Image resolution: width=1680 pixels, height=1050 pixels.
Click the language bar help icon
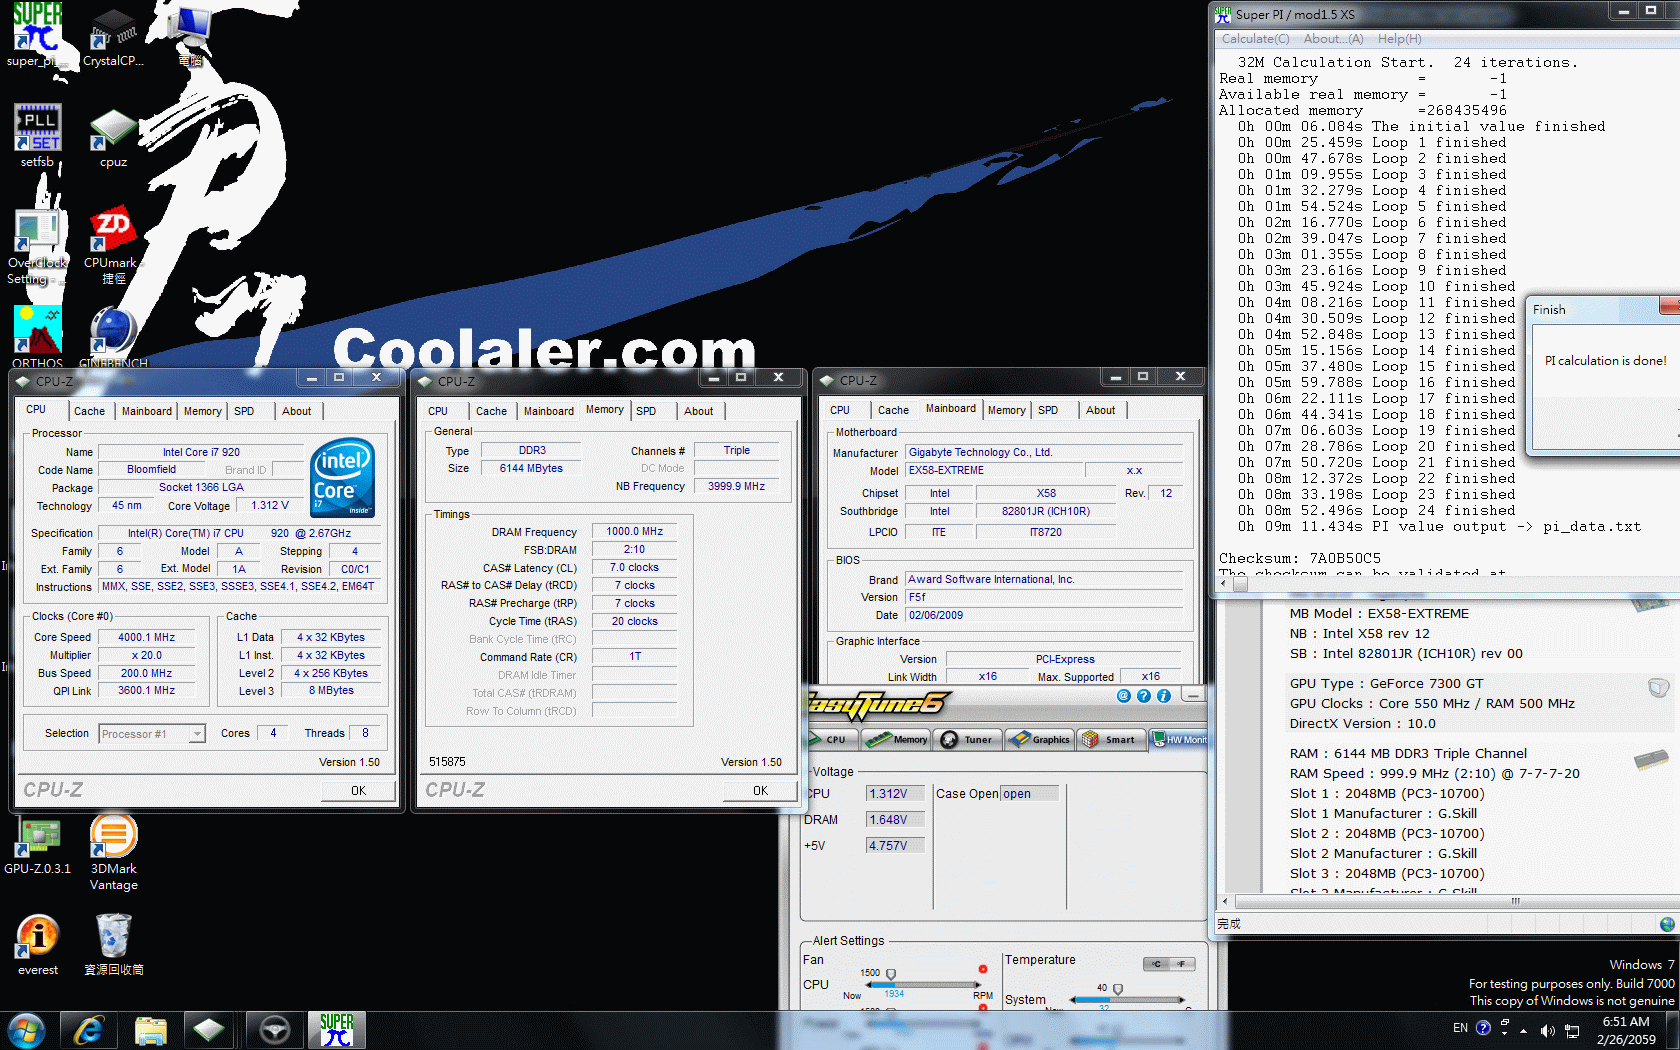[x=1483, y=1027]
